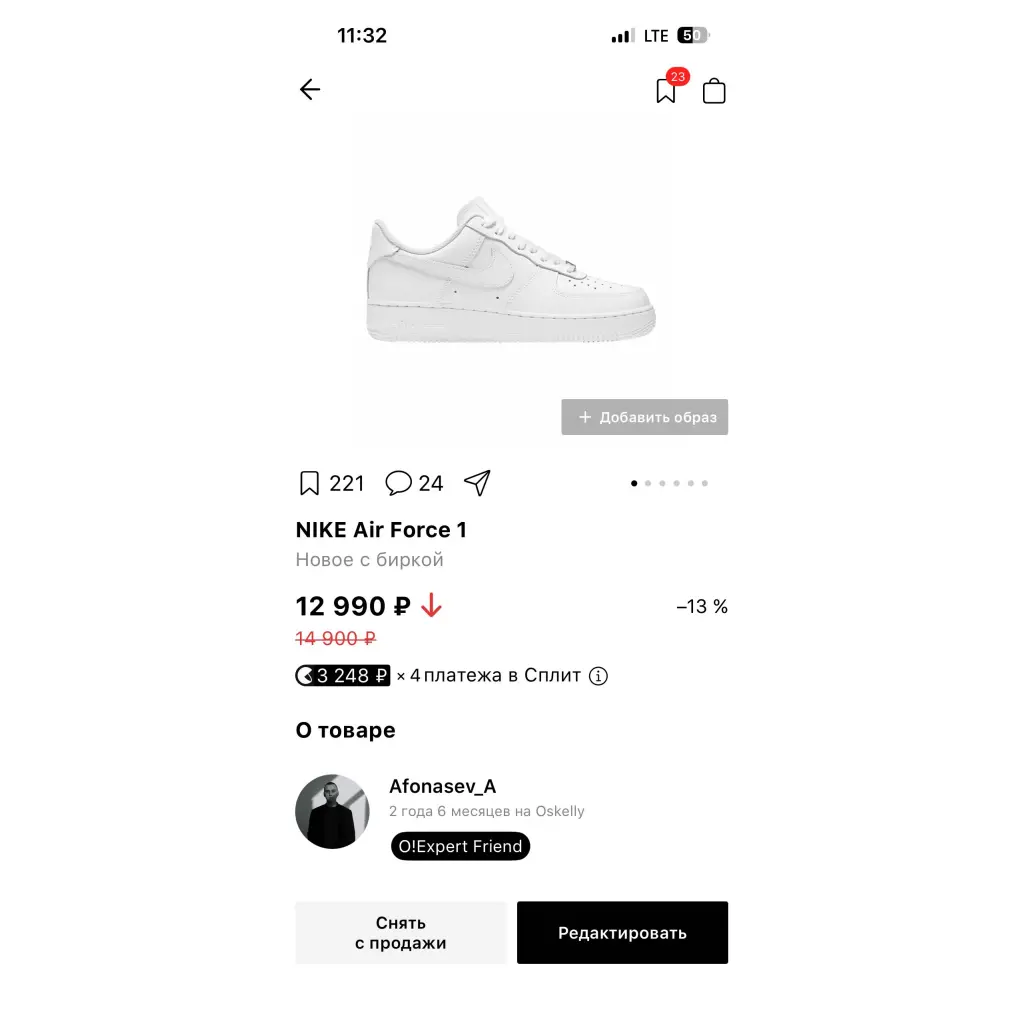The height and width of the screenshot is (1024, 1024).
Task: Click Снять с продажи button
Action: tap(401, 933)
